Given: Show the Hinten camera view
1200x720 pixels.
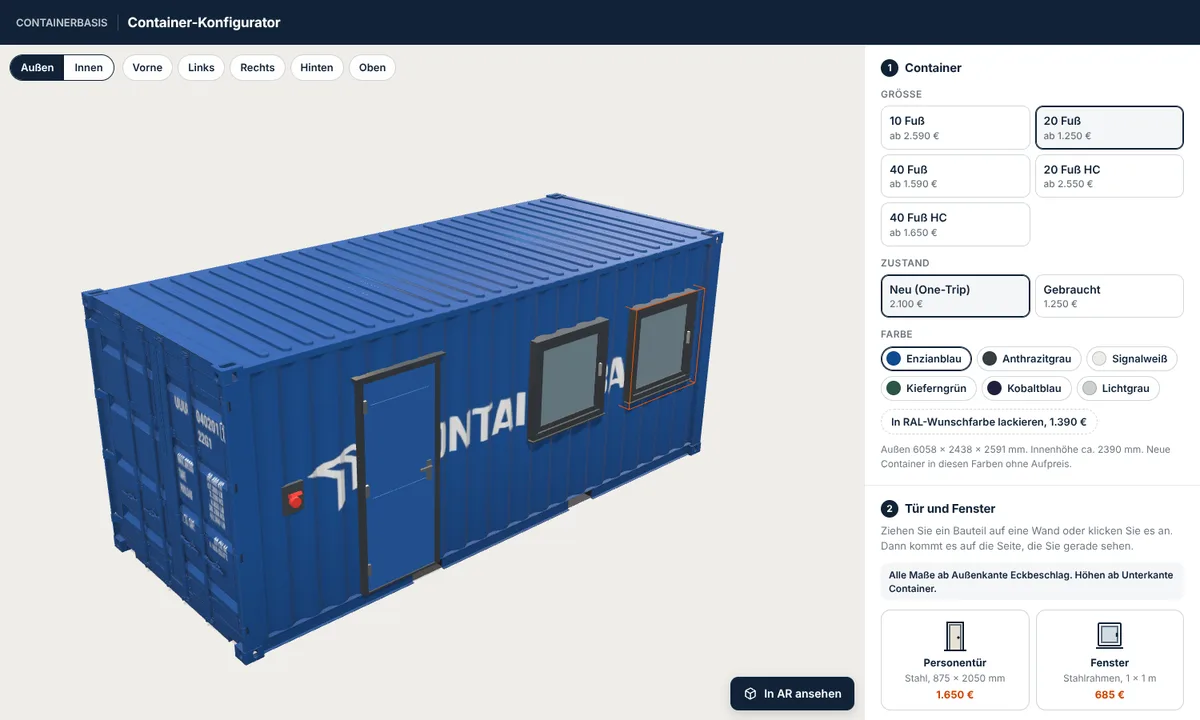Looking at the screenshot, I should pos(317,68).
